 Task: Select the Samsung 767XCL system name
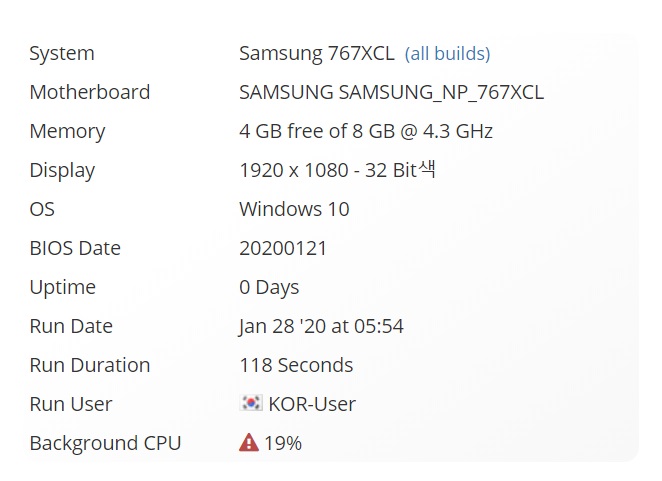(317, 54)
